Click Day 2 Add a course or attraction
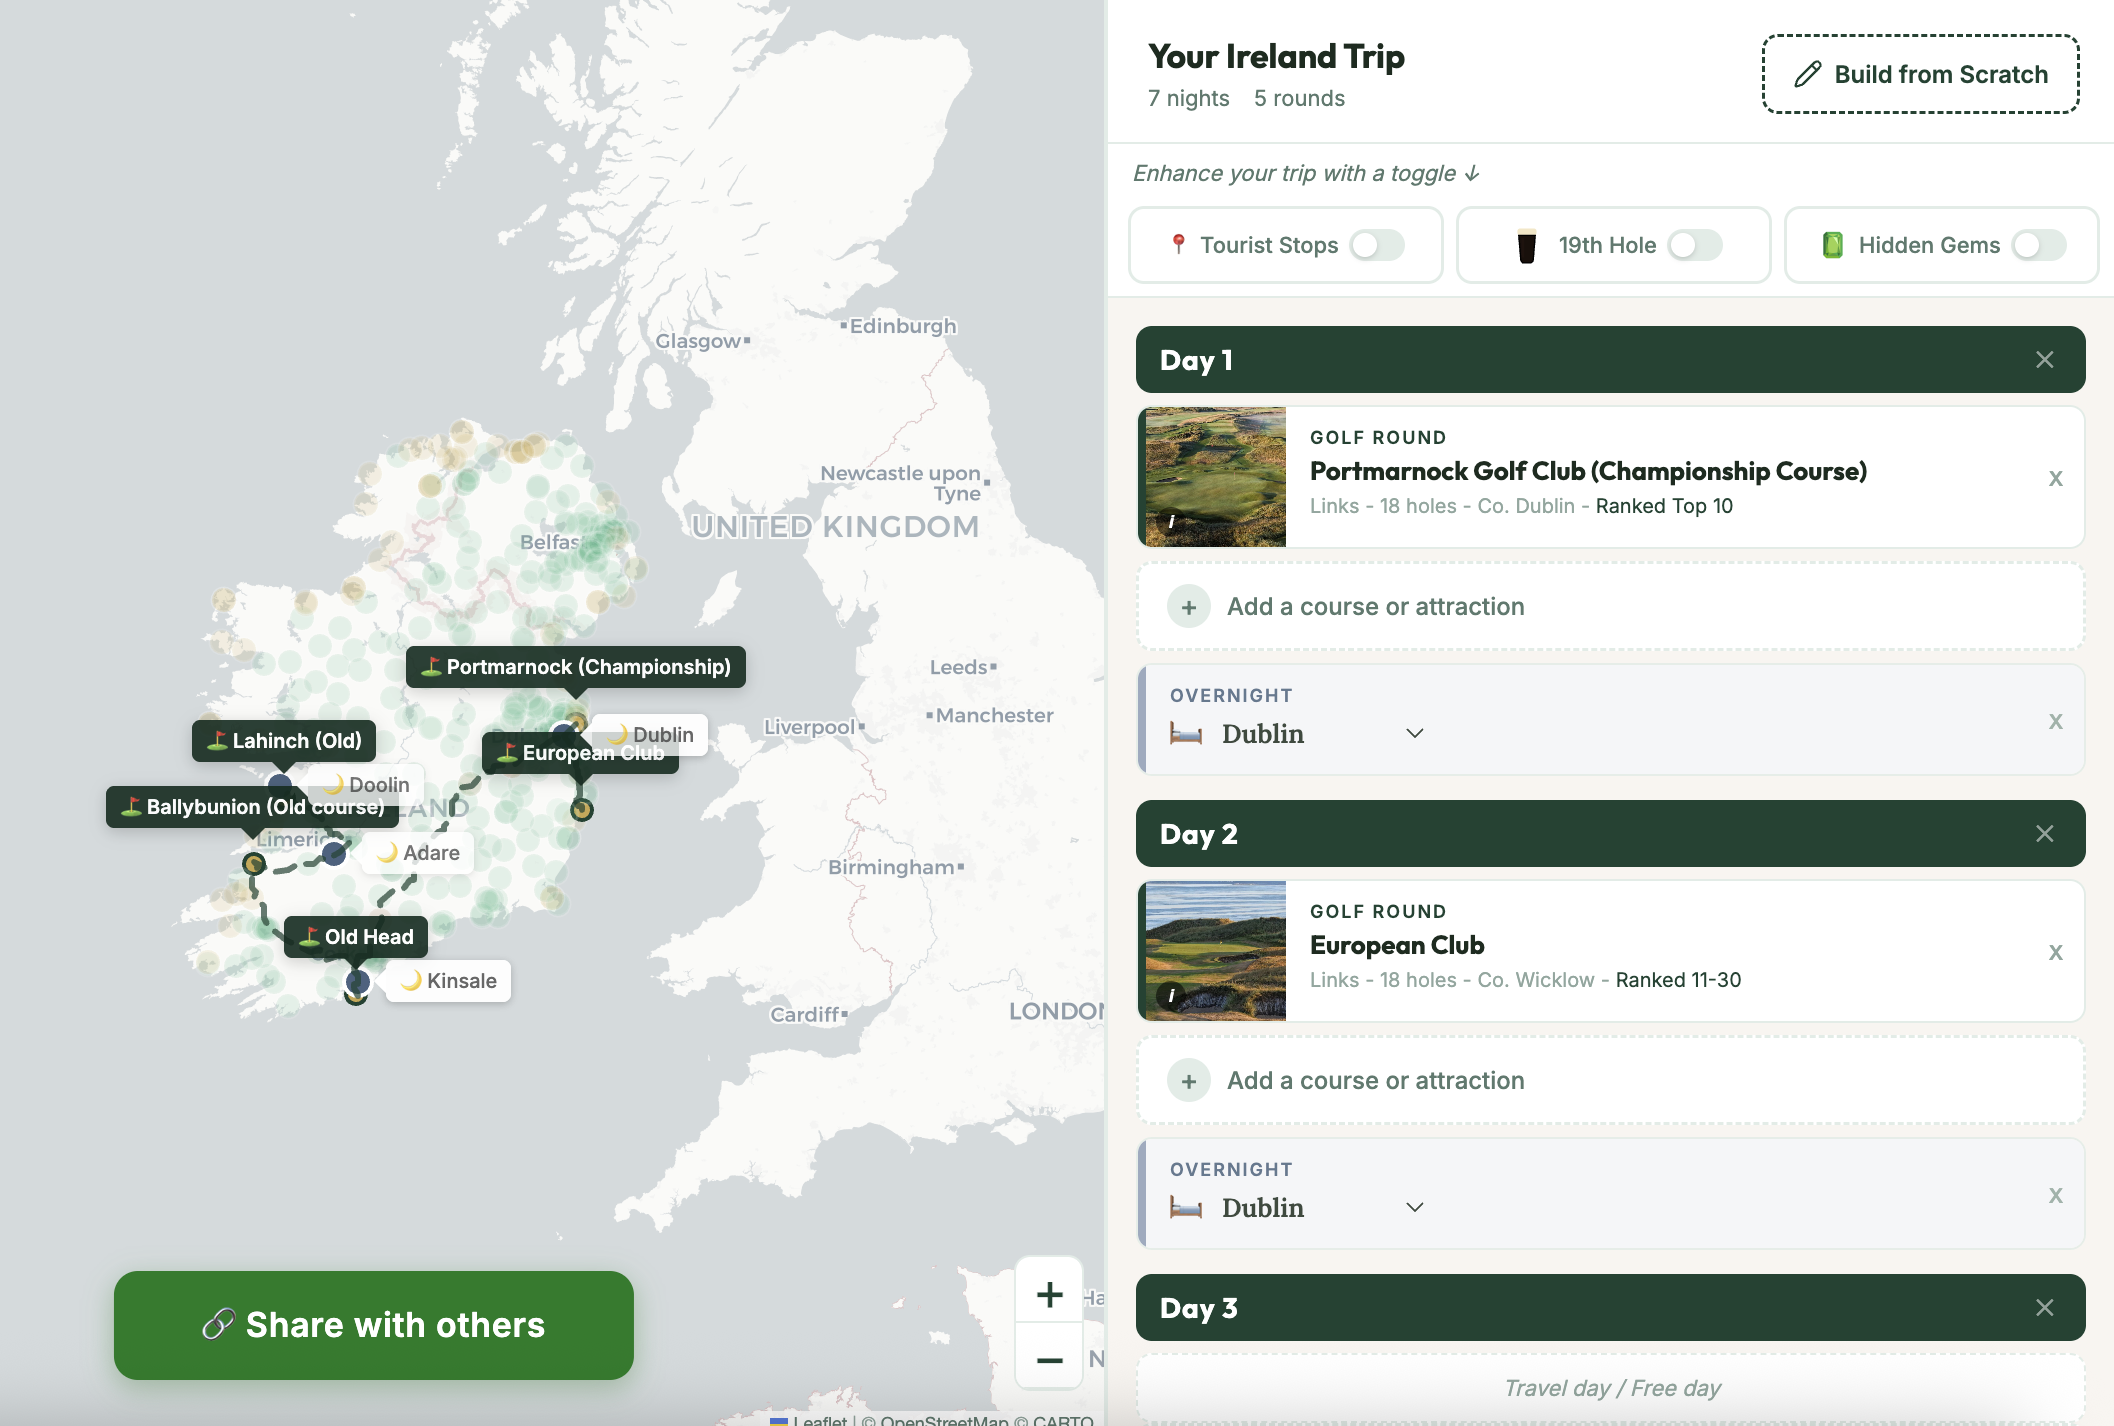The height and width of the screenshot is (1426, 2114). (1610, 1081)
